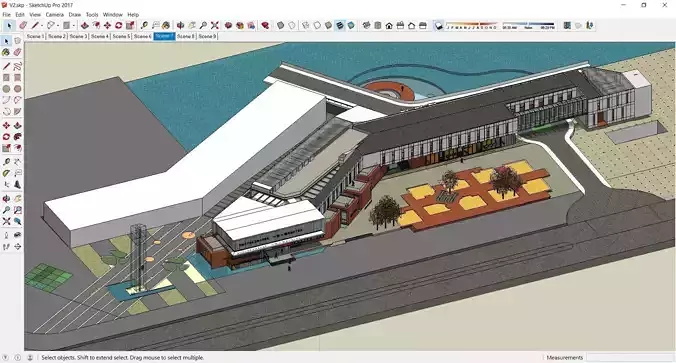676x363 pixels.
Task: Toggle X-Ray face style
Action: [280, 25]
